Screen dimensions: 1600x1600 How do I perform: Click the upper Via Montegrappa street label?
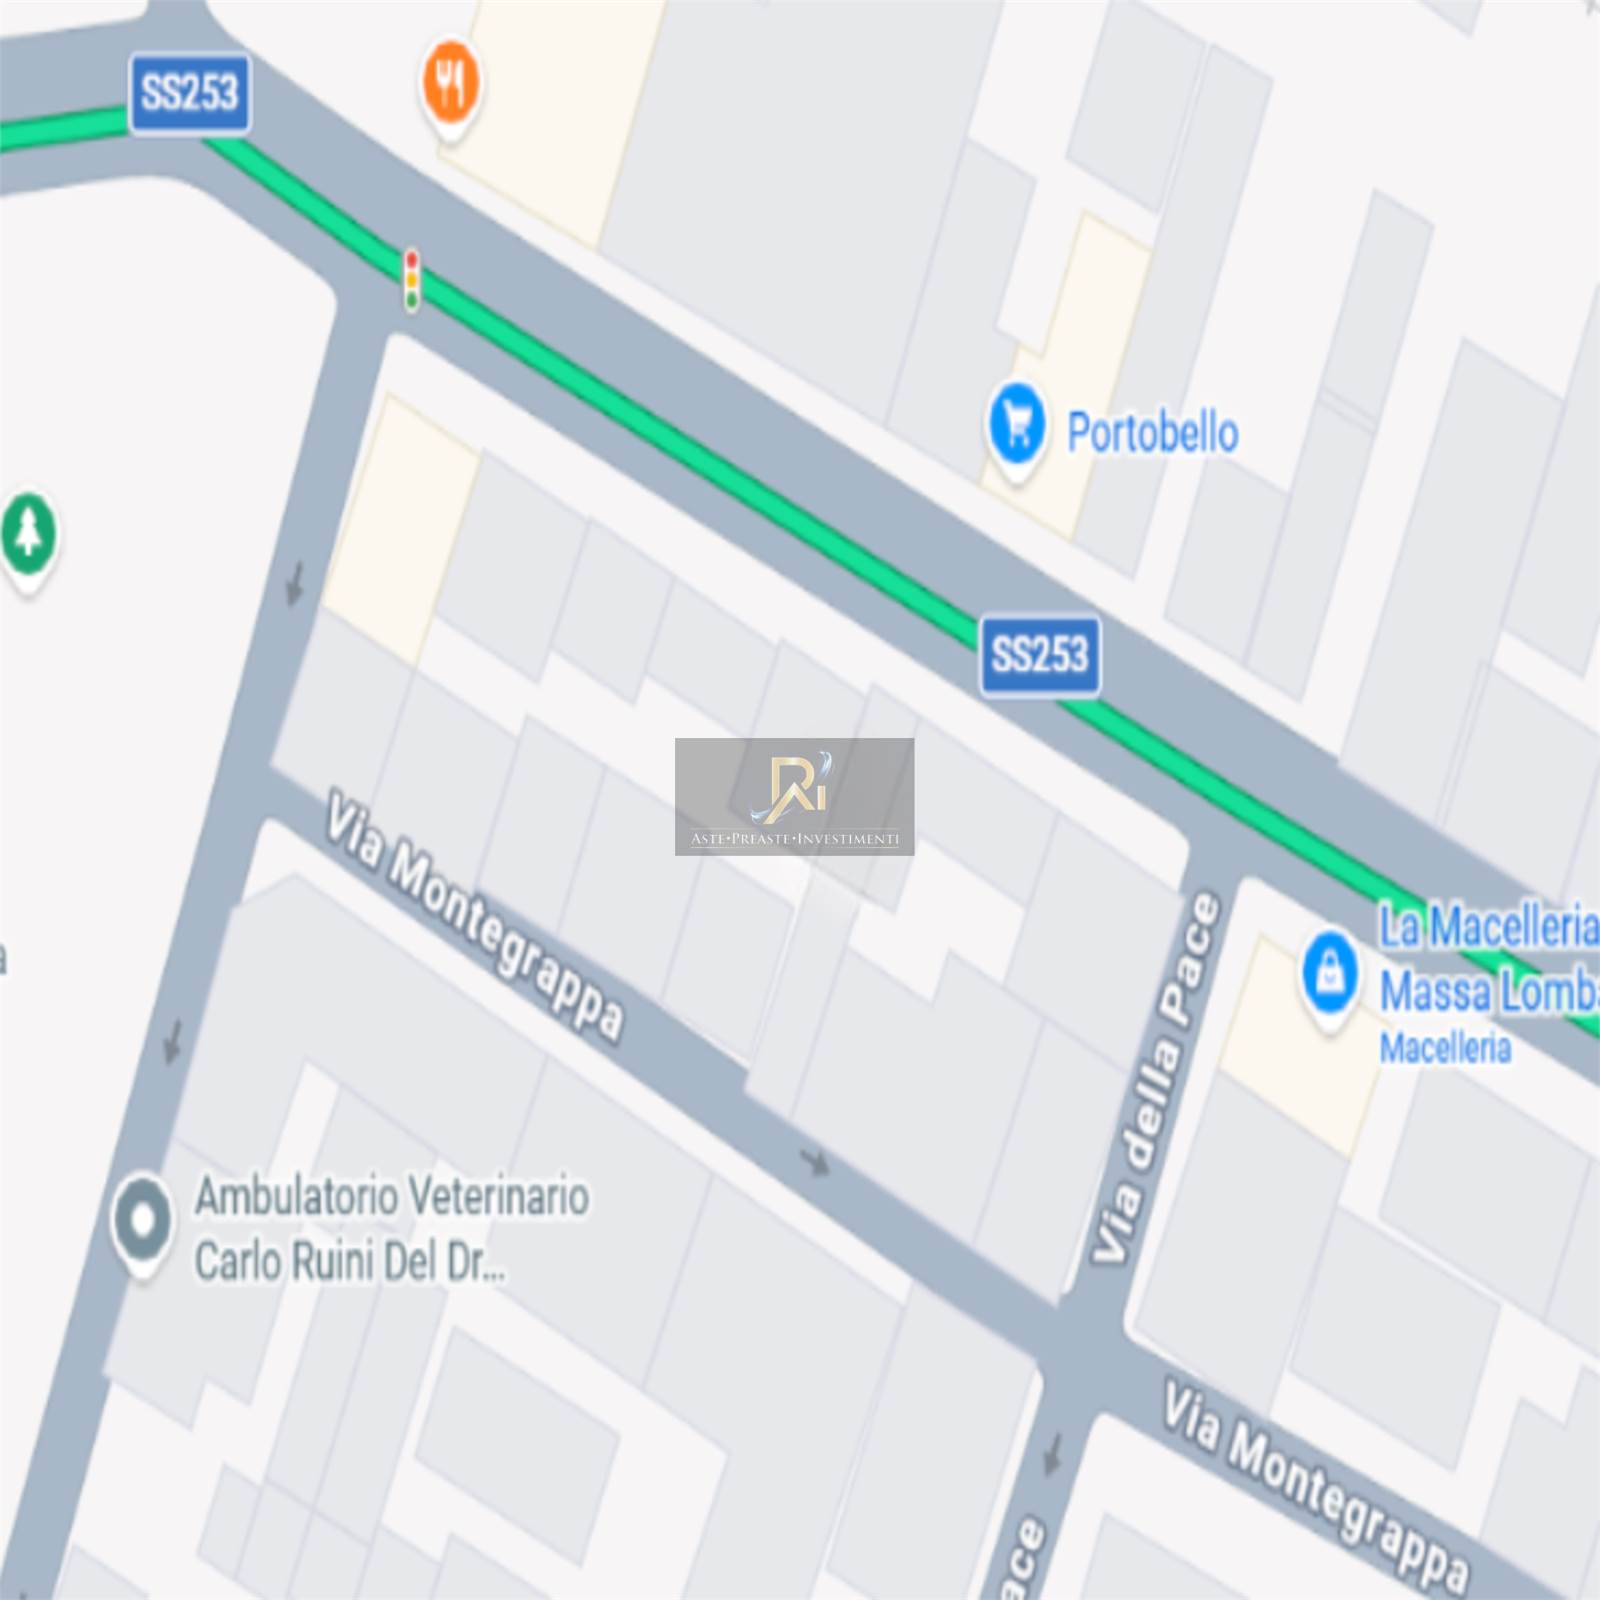pyautogui.click(x=476, y=915)
